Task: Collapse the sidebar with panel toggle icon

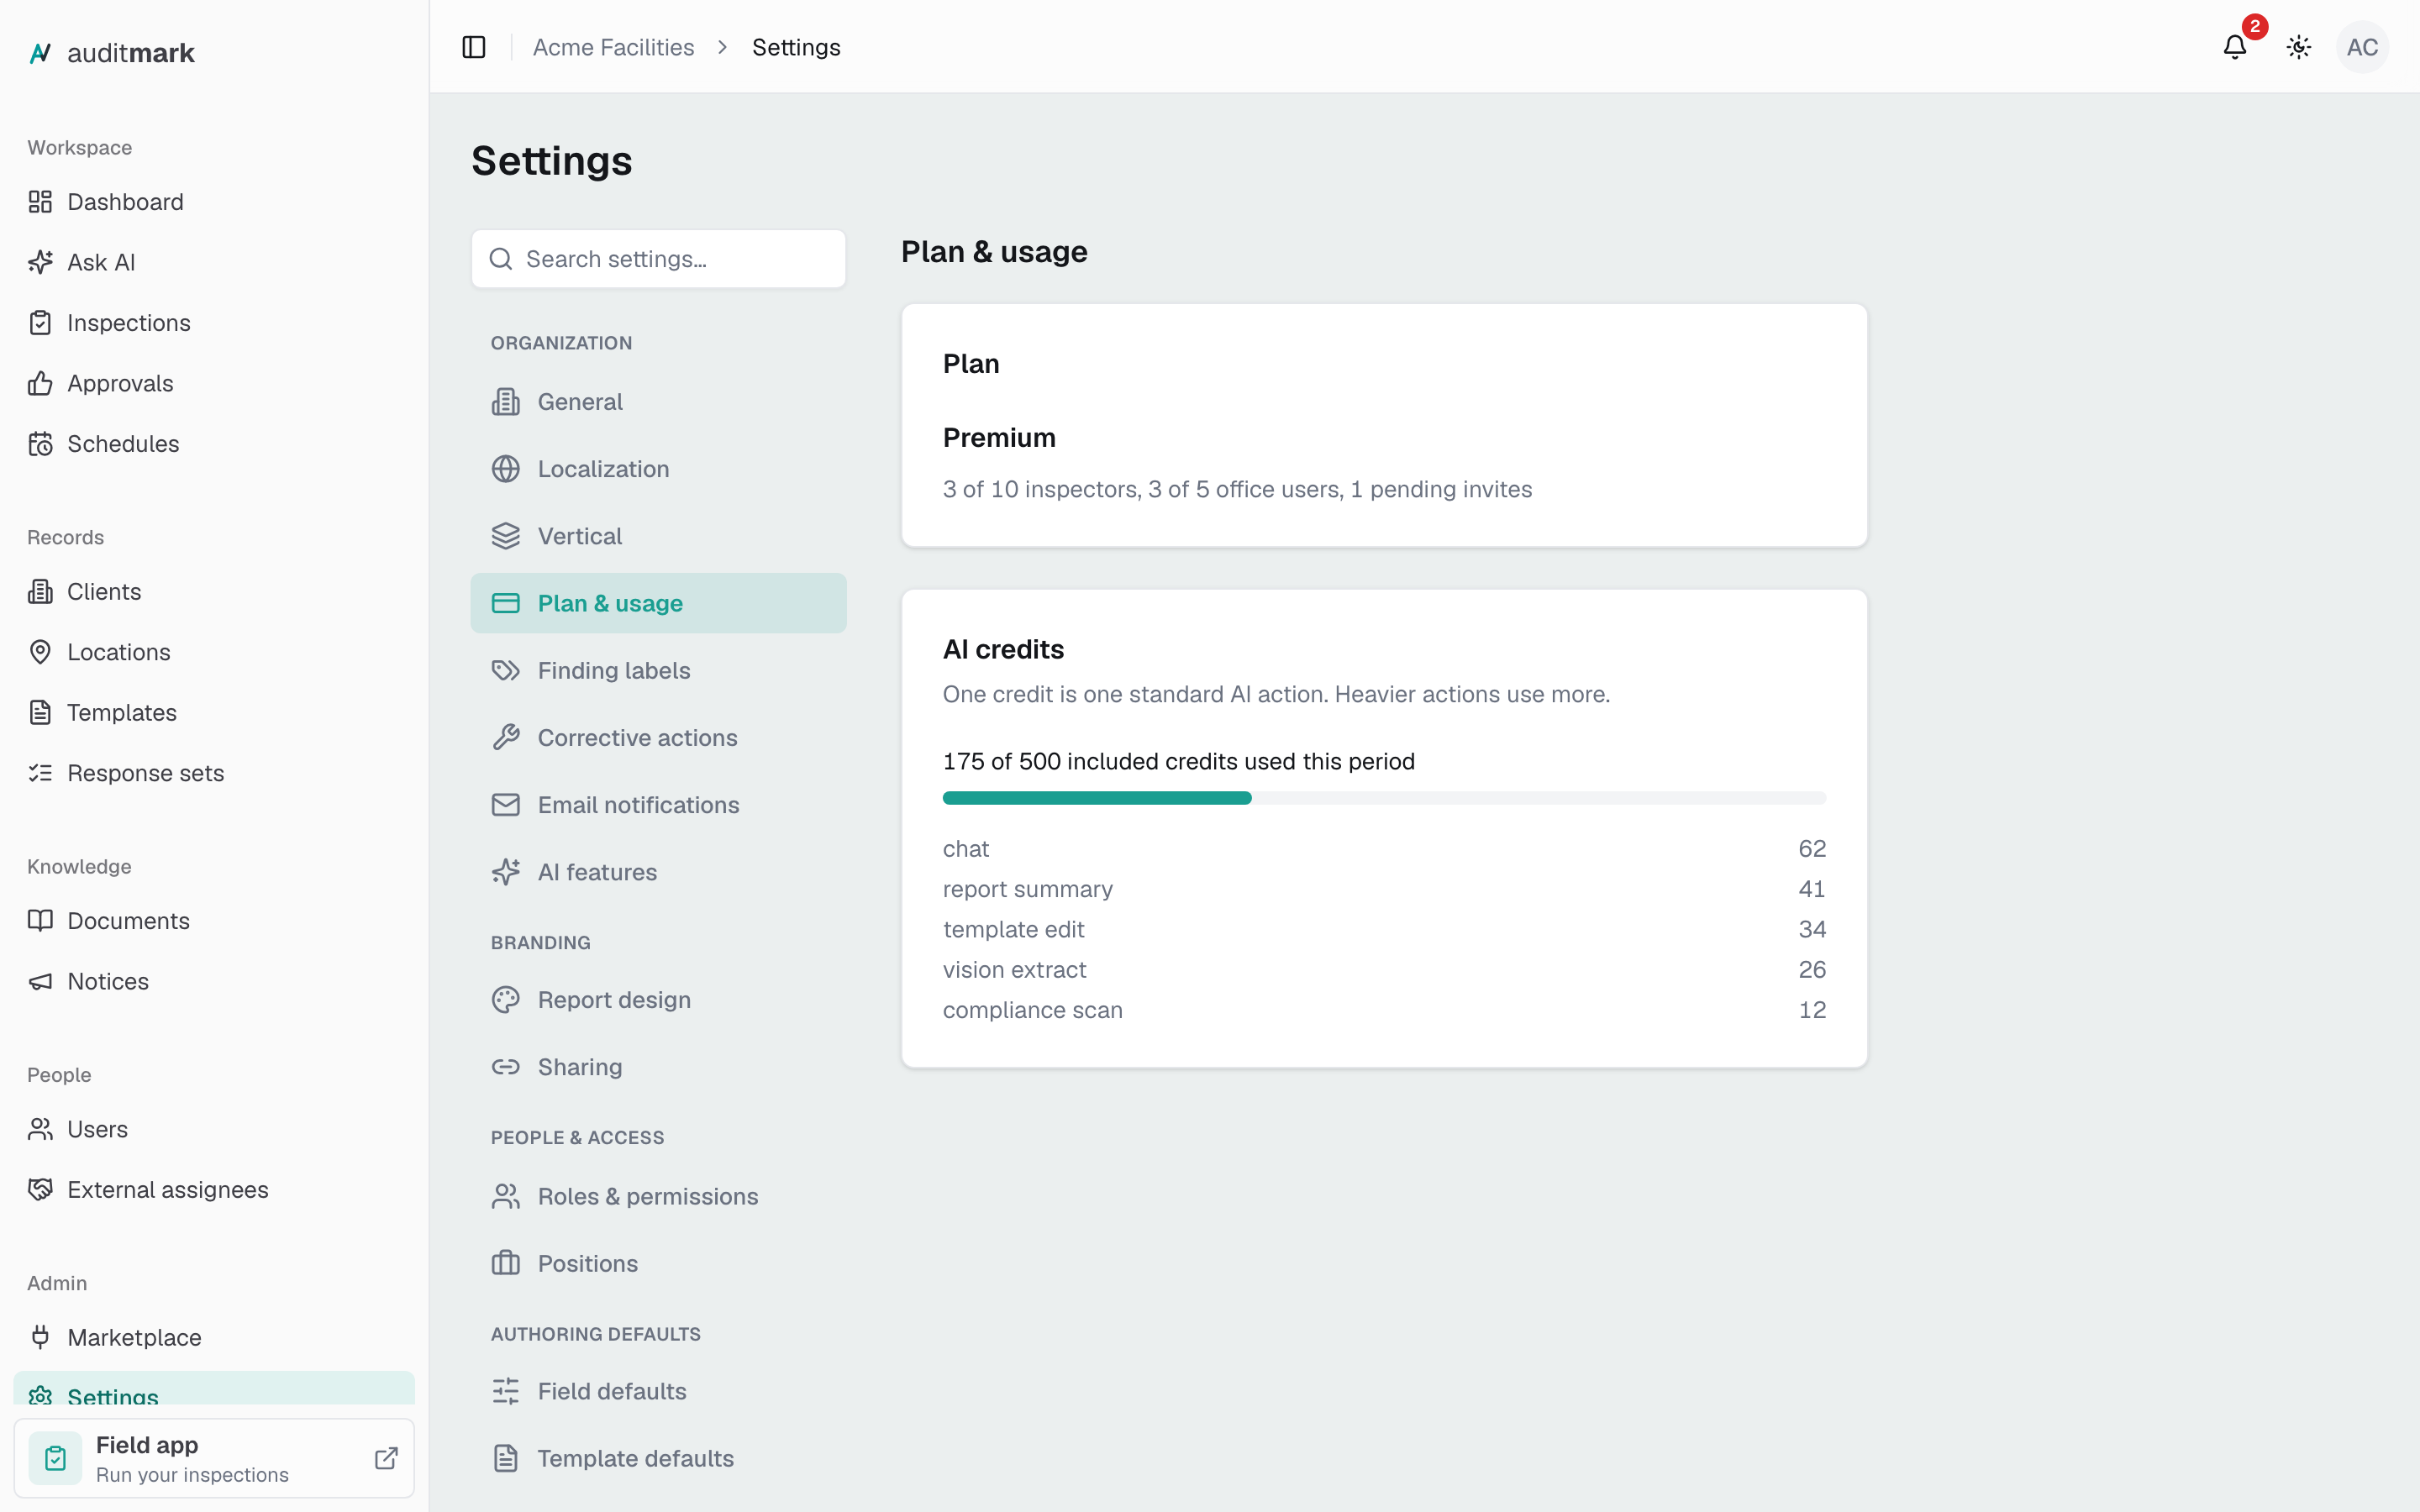Action: (474, 47)
